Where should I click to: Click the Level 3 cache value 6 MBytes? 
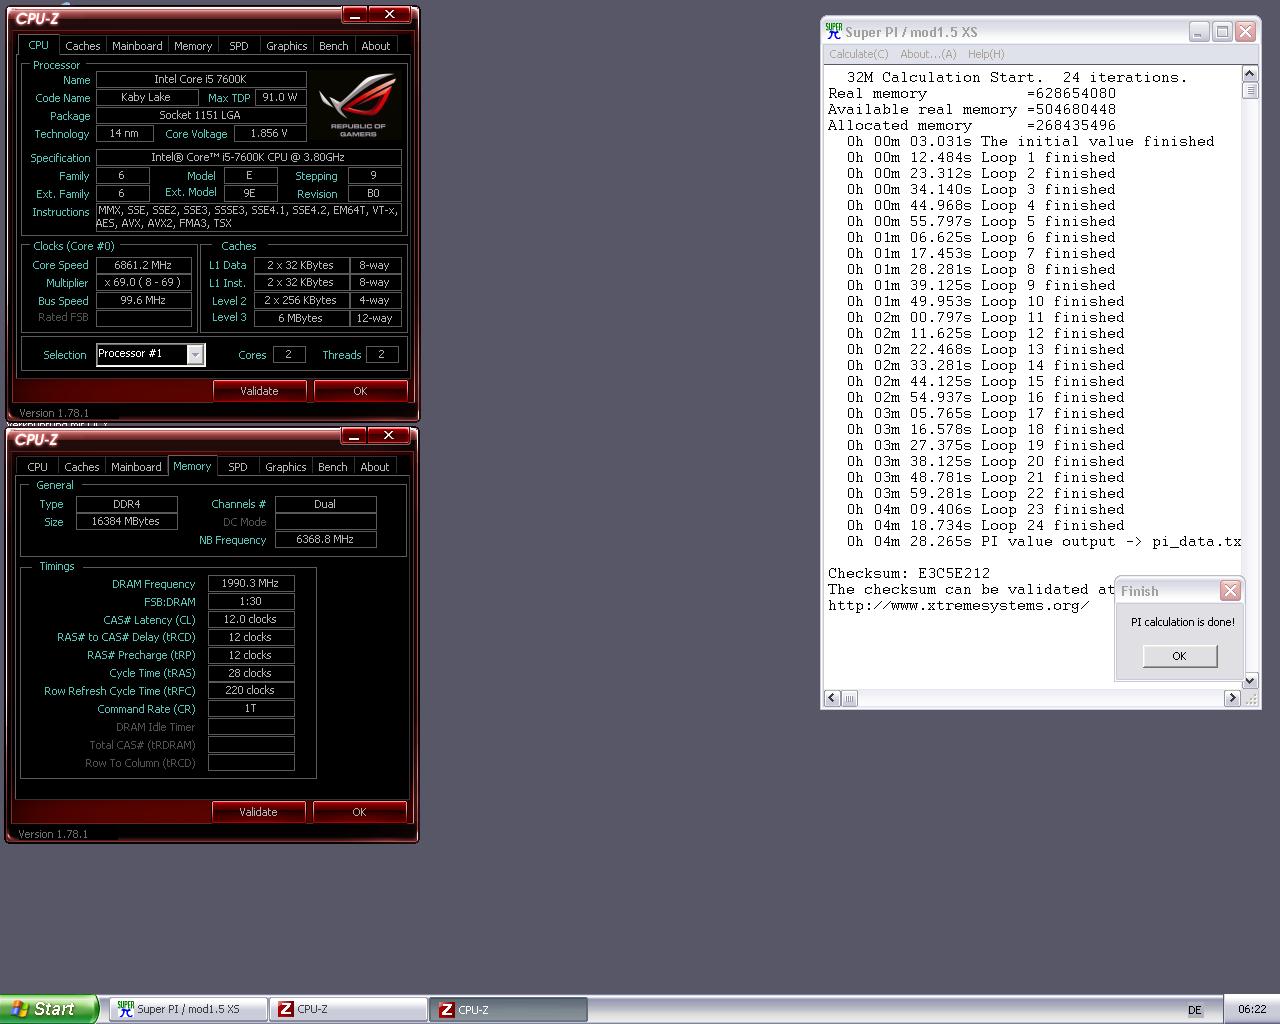(x=302, y=318)
